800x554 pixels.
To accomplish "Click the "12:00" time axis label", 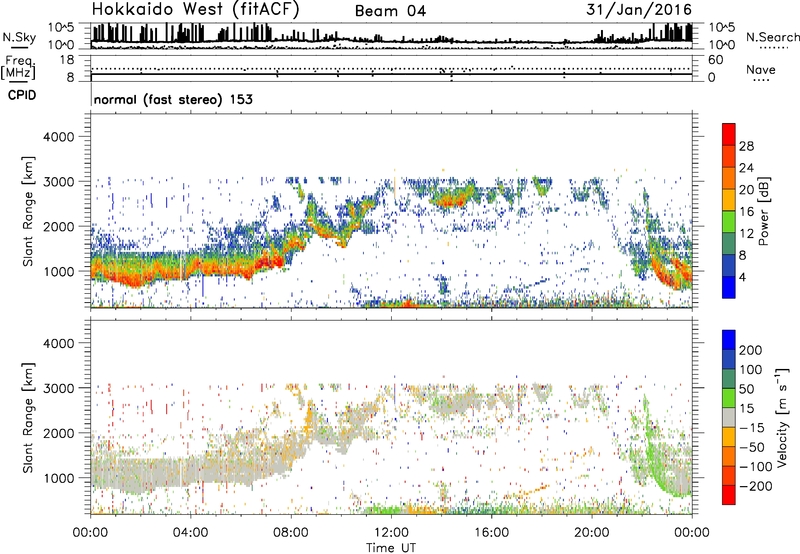I will (391, 533).
